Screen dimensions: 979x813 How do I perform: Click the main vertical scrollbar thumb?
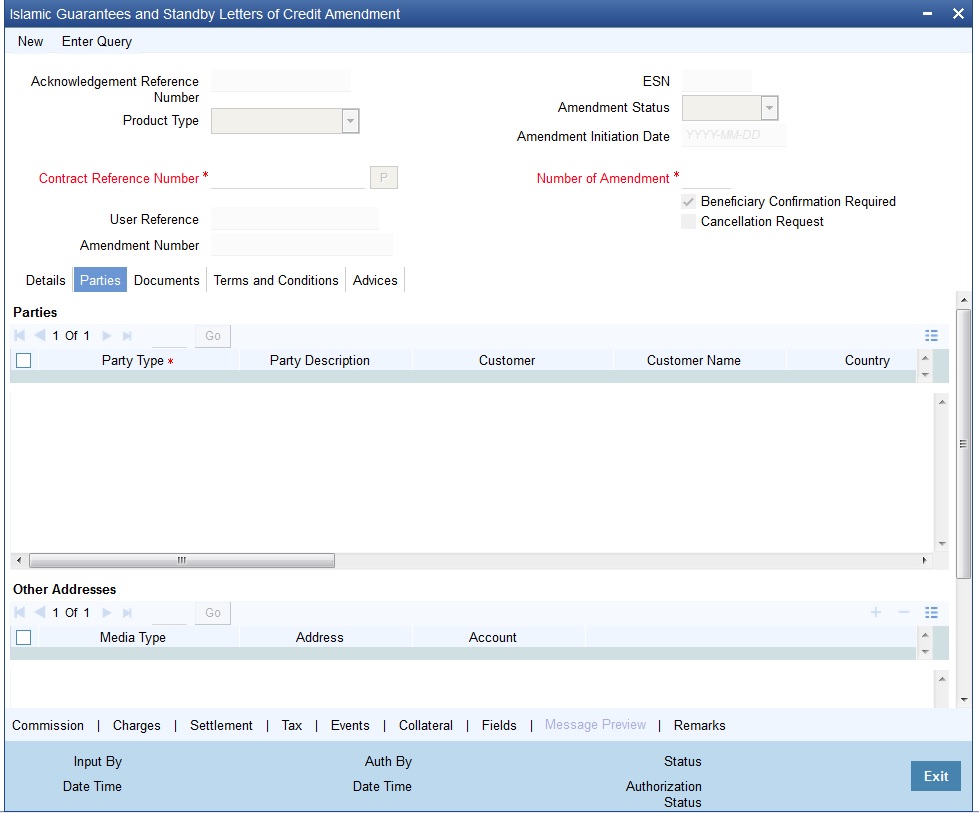[963, 443]
